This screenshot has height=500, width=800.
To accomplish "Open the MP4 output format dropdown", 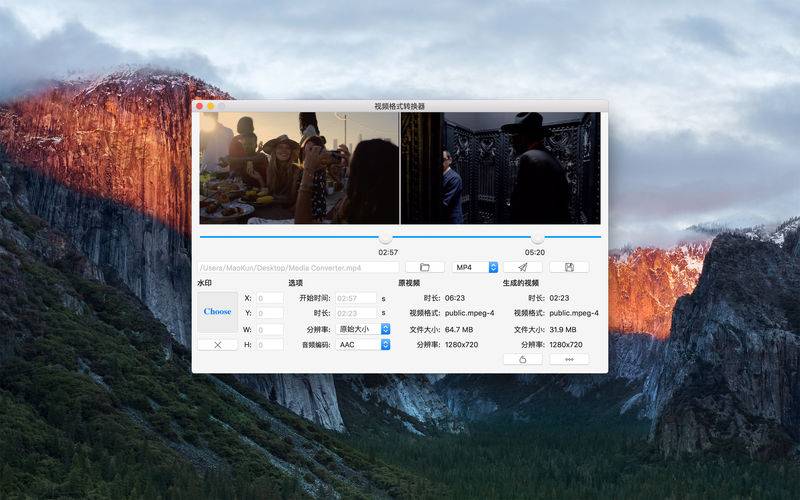I will pyautogui.click(x=475, y=267).
